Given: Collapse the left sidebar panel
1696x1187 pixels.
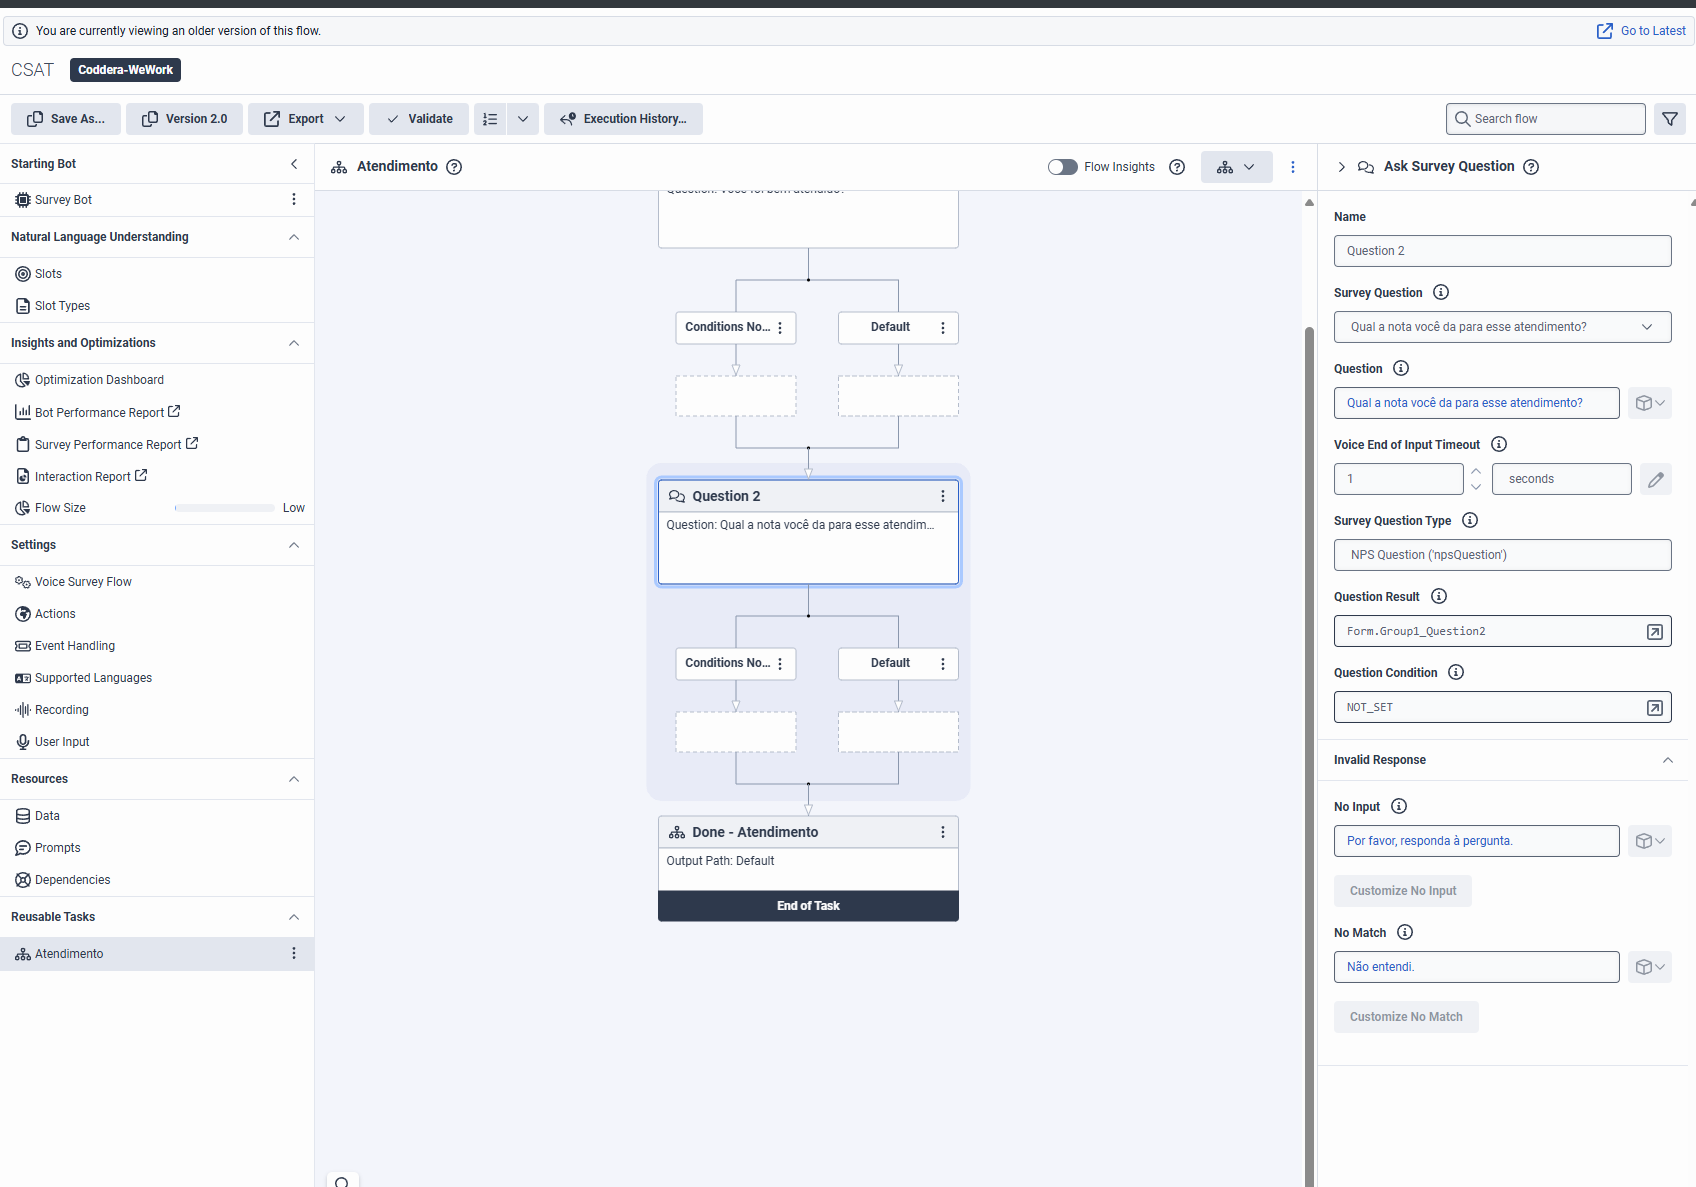Looking at the screenshot, I should 294,164.
